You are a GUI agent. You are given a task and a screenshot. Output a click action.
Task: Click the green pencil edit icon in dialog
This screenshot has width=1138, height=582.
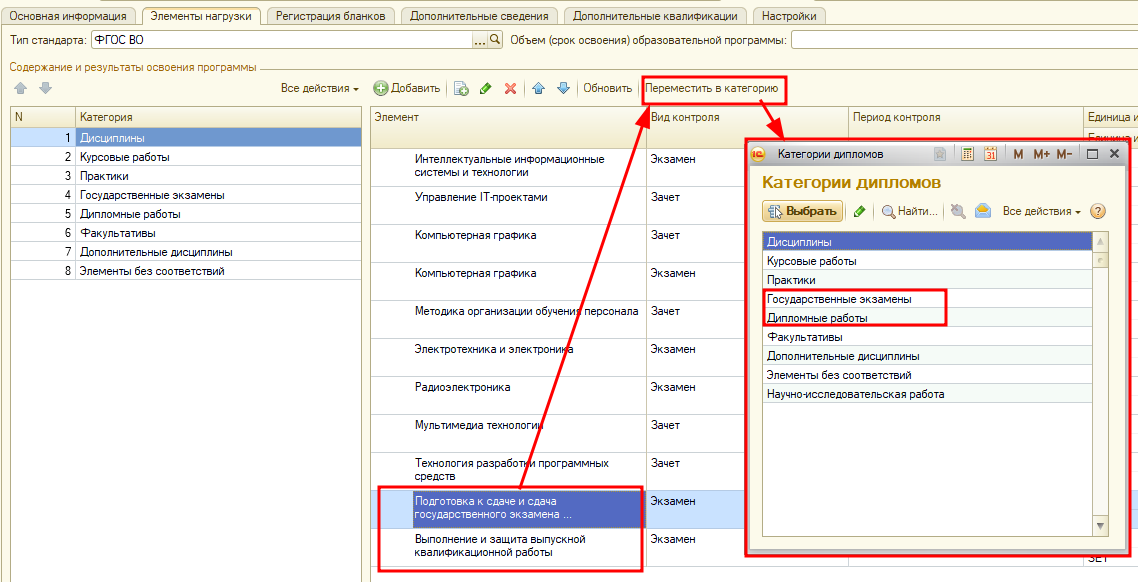coord(859,211)
